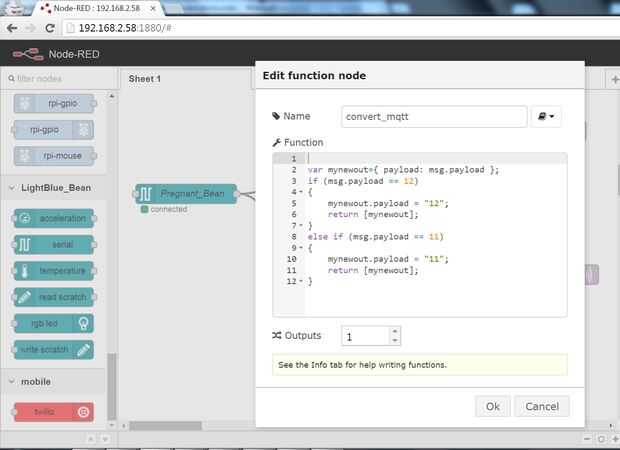The width and height of the screenshot is (620, 450).
Task: Add a new sheet with plus button
Action: pos(614,79)
